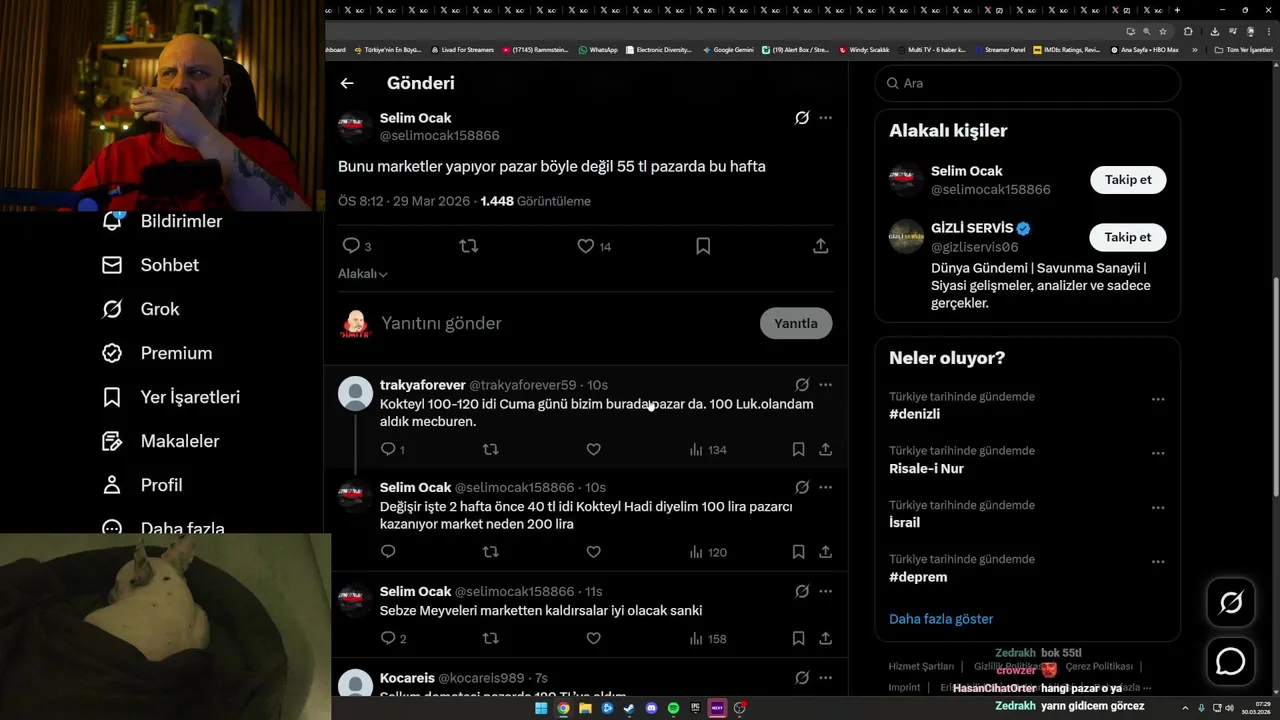The width and height of the screenshot is (1280, 720).
Task: Open Discord from the taskbar
Action: click(x=651, y=708)
